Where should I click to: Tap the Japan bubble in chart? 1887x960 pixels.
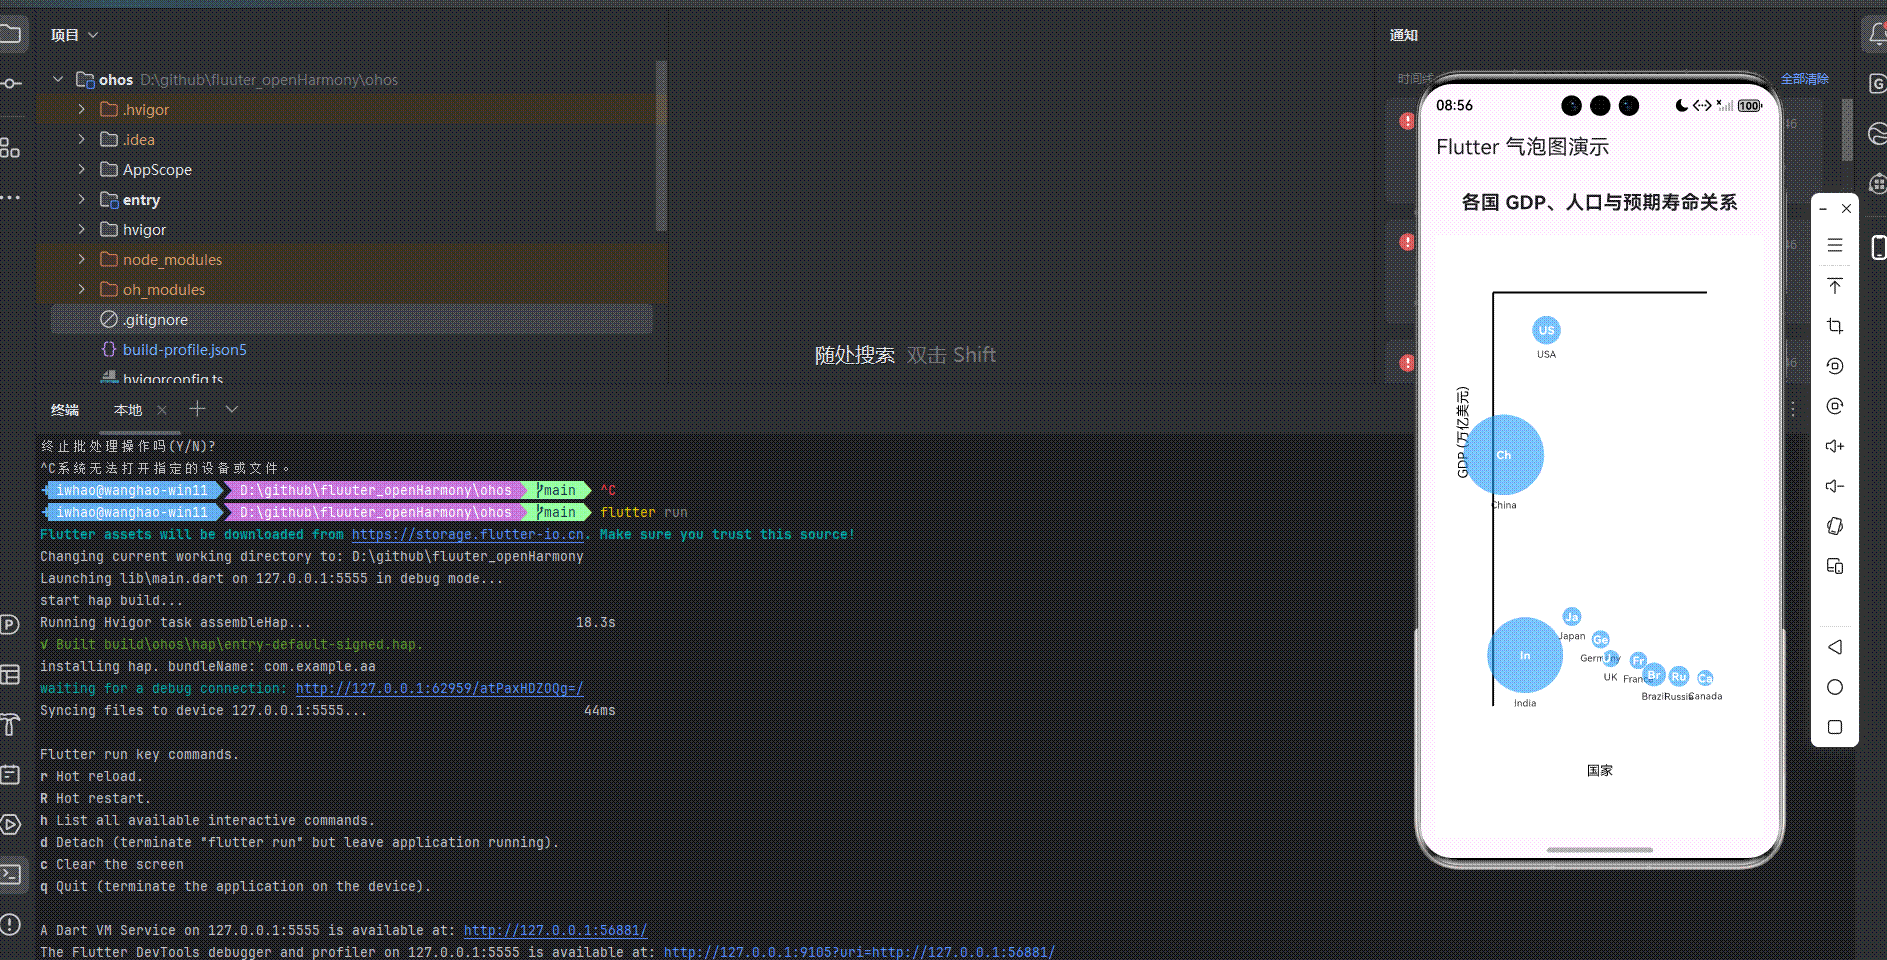pos(1571,617)
